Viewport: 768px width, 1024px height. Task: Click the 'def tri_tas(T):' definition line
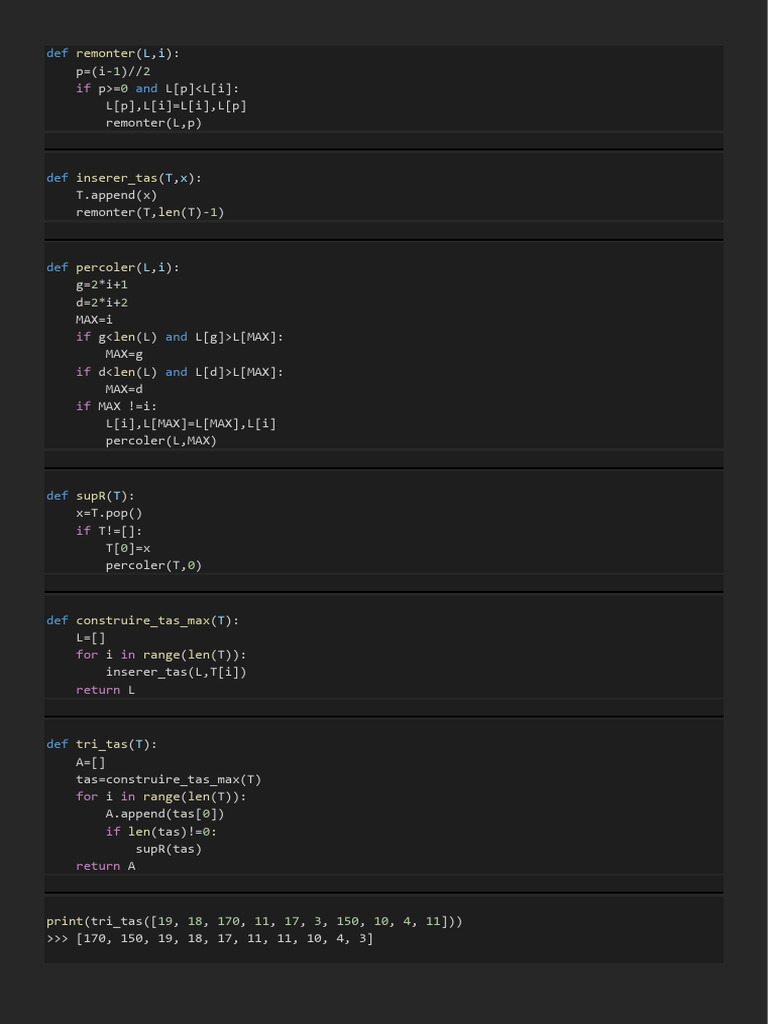coord(101,744)
